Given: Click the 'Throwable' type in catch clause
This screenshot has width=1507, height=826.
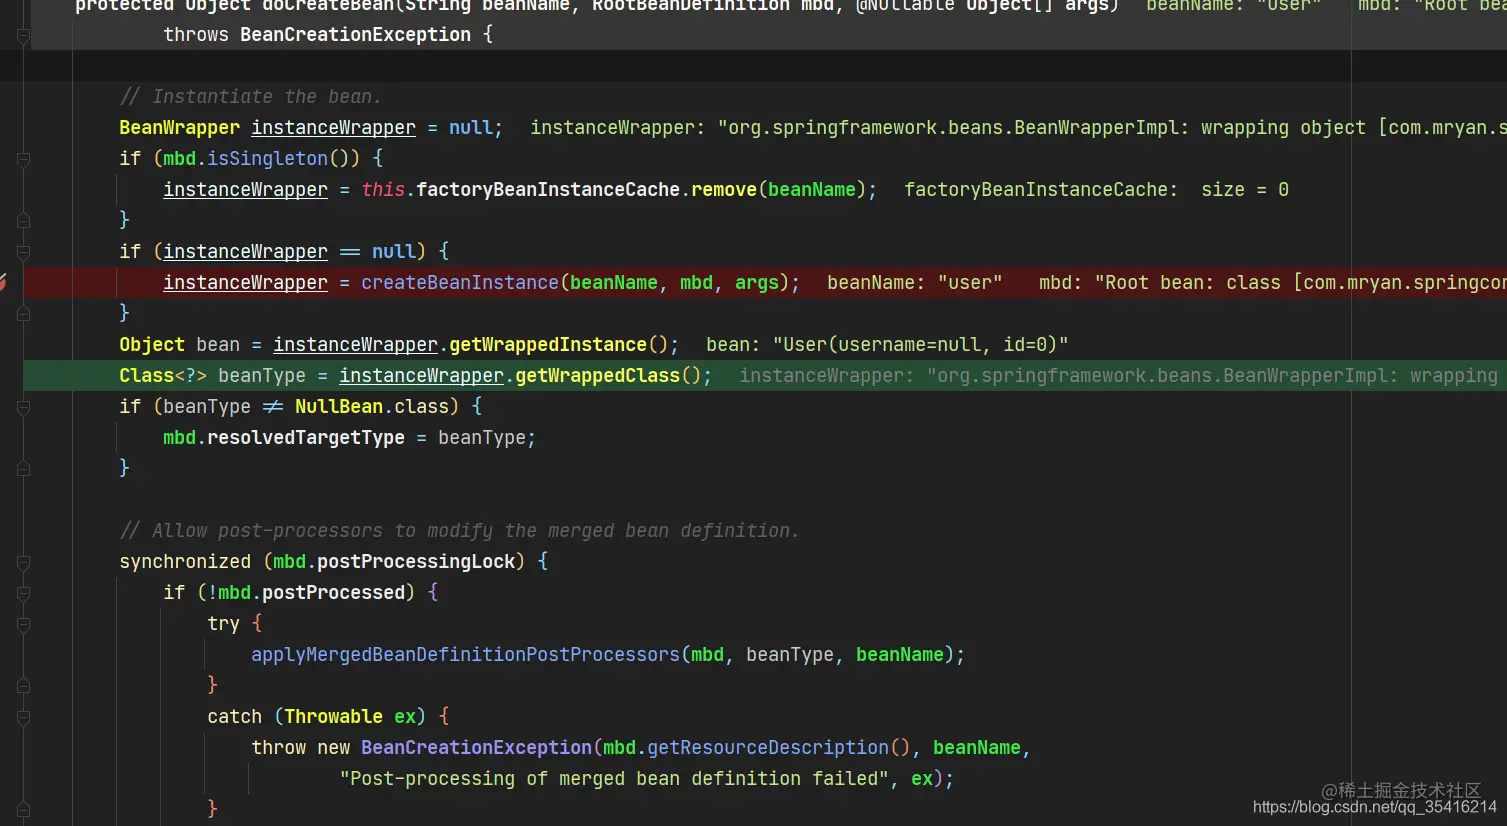Looking at the screenshot, I should pyautogui.click(x=333, y=717).
